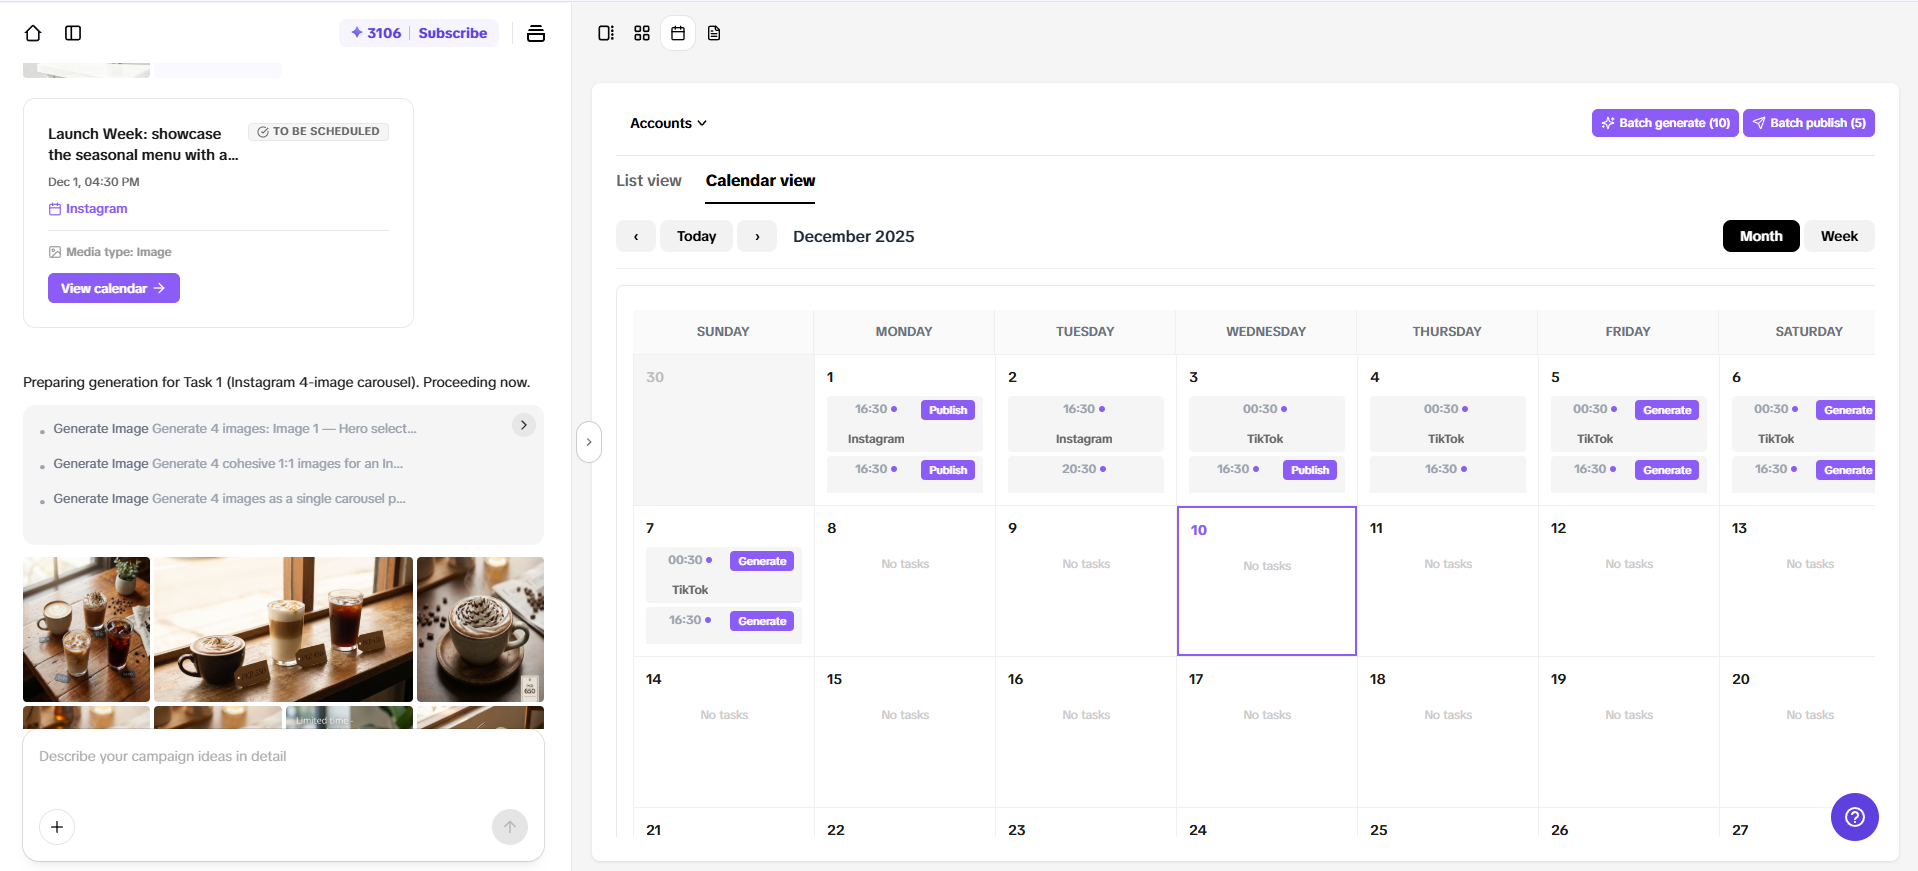1918x871 pixels.
Task: Click the Subscribe link
Action: click(453, 33)
